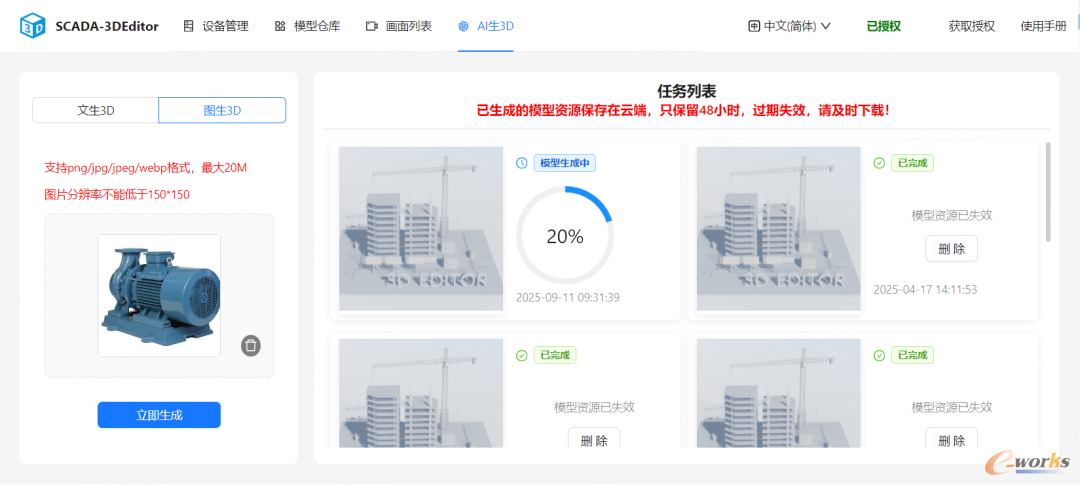
Task: Select the 图生3D mode
Action: [x=222, y=110]
